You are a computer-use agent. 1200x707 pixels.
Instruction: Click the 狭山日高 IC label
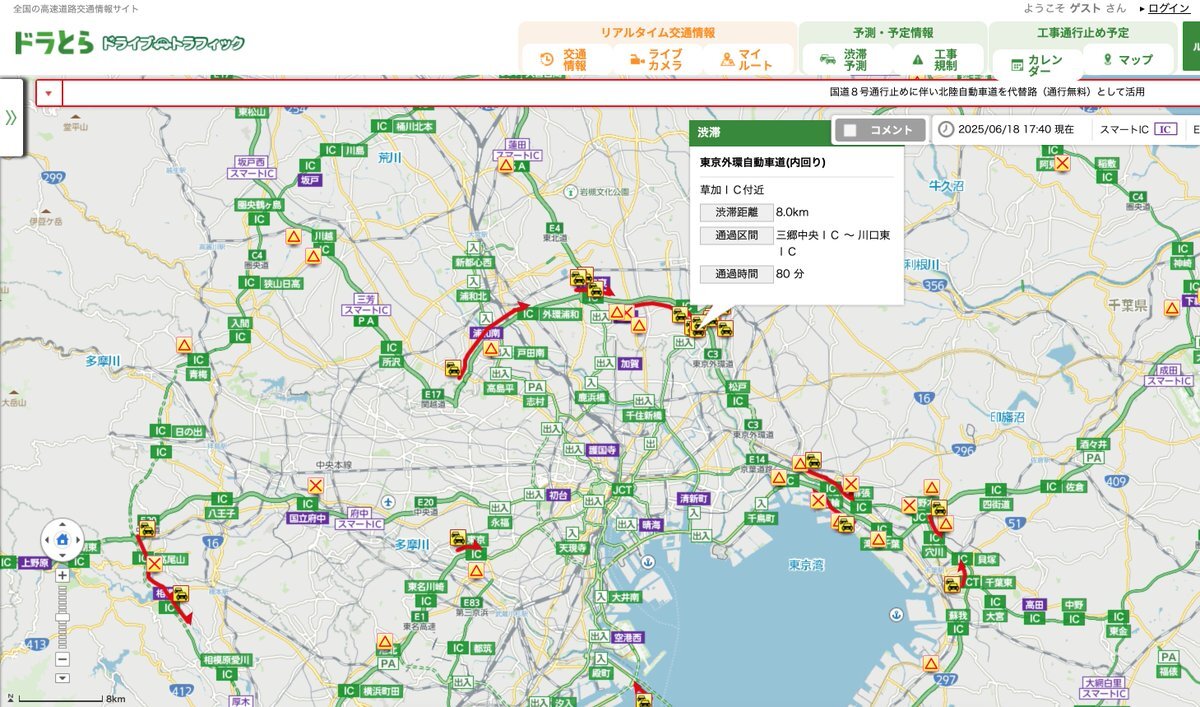282,284
